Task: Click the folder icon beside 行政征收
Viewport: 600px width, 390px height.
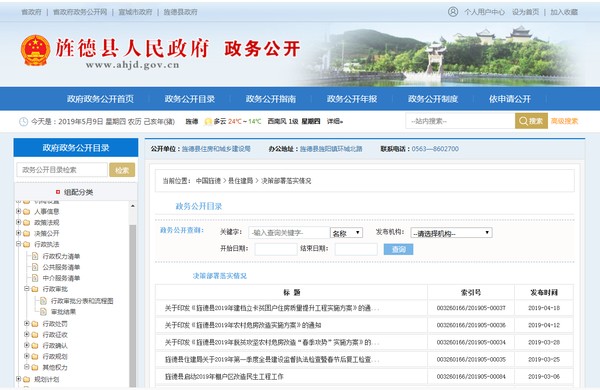Action: (35, 335)
